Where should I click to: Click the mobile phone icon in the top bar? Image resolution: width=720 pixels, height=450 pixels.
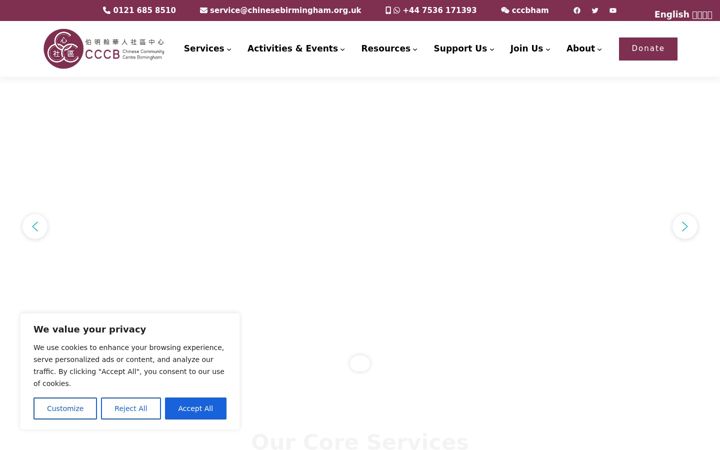point(388,10)
